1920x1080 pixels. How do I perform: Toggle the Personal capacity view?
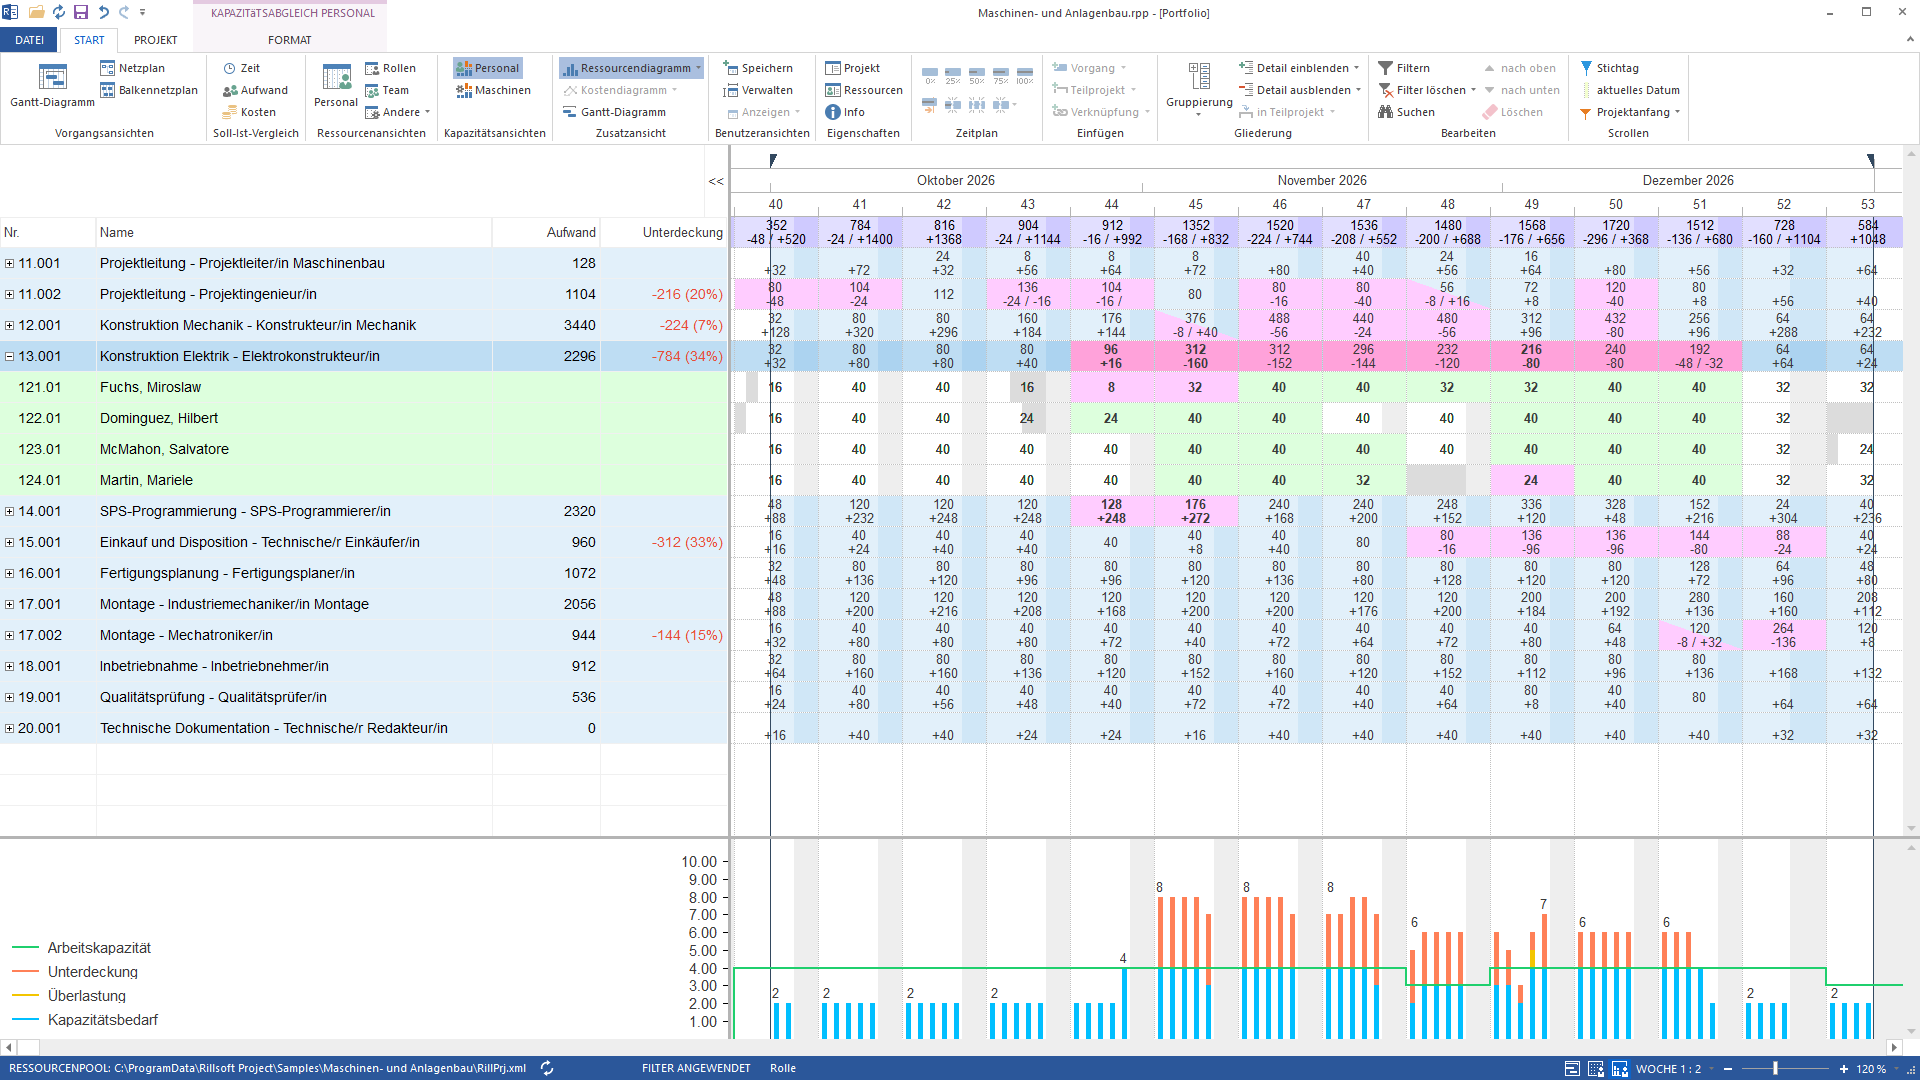[488, 68]
